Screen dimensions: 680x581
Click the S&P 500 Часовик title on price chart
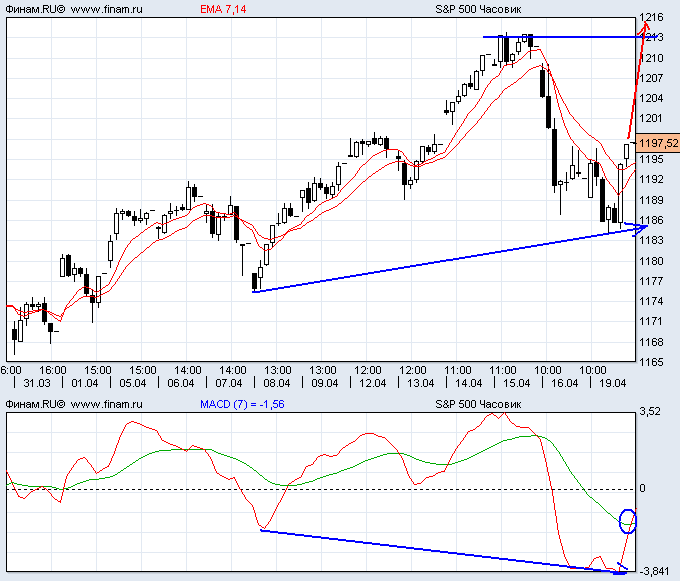[478, 9]
